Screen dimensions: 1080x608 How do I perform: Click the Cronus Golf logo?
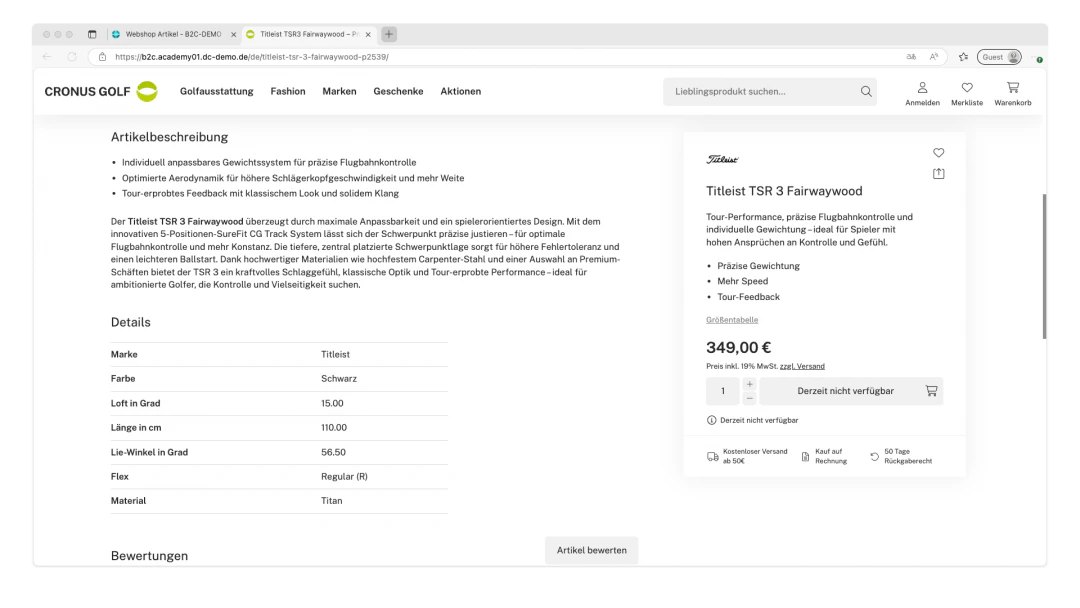pos(101,91)
